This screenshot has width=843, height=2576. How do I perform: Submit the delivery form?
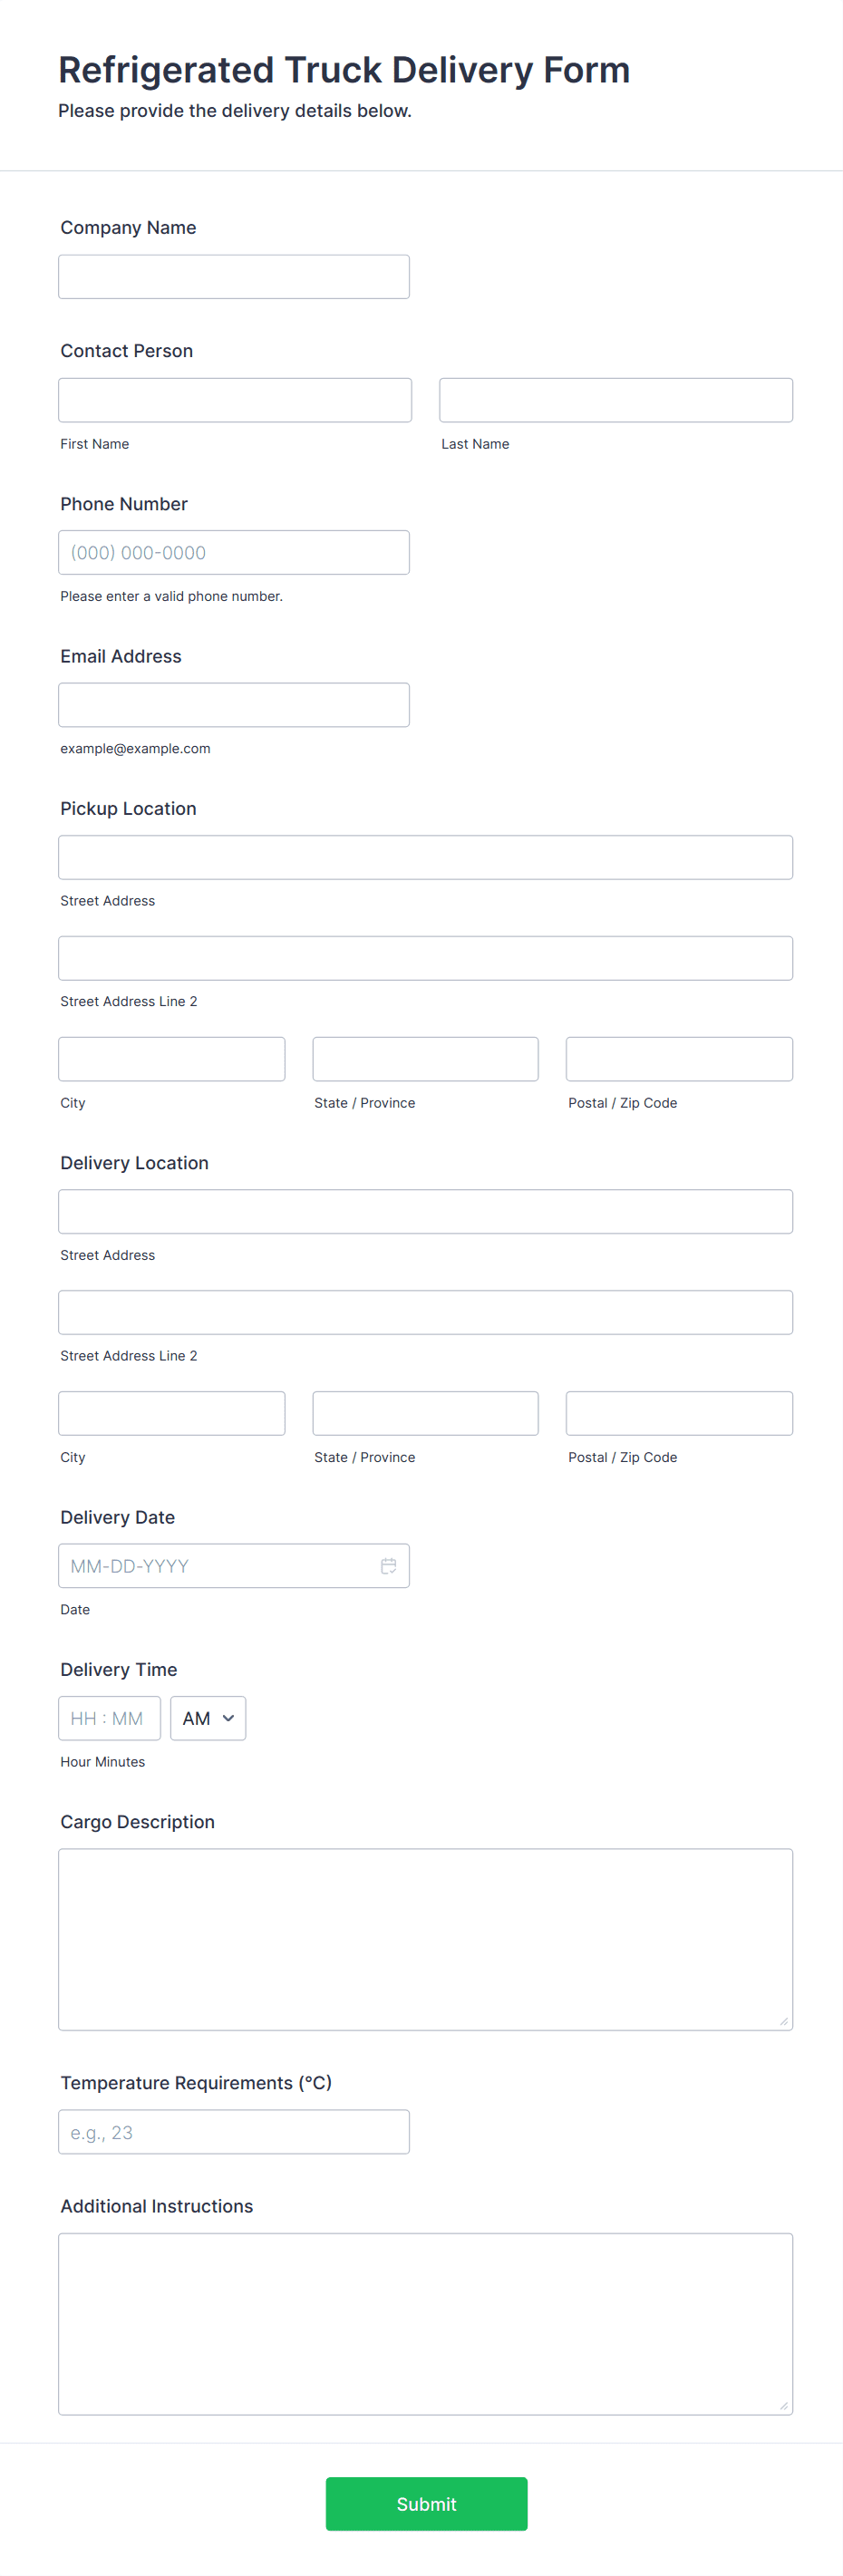tap(426, 2503)
